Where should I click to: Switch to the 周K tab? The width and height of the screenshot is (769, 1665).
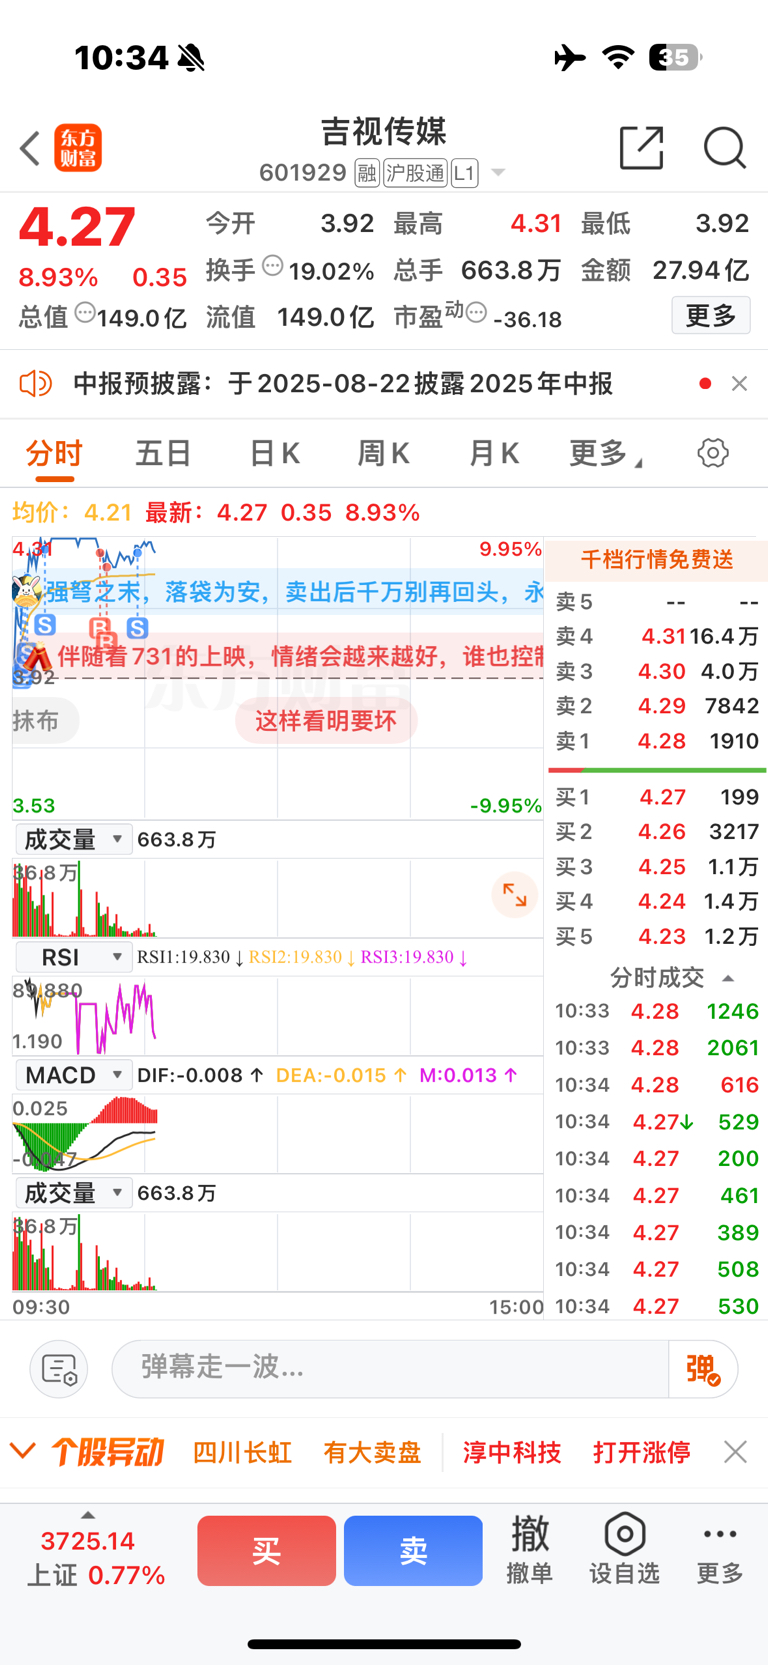point(384,453)
